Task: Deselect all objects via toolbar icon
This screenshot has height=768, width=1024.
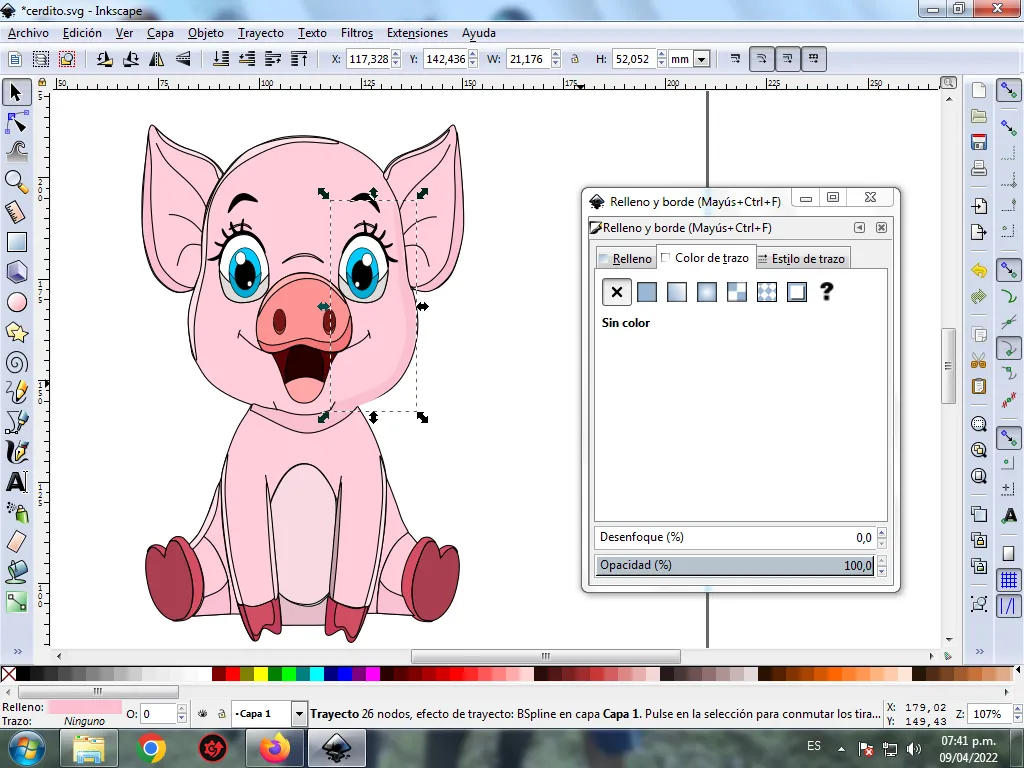Action: 67,59
